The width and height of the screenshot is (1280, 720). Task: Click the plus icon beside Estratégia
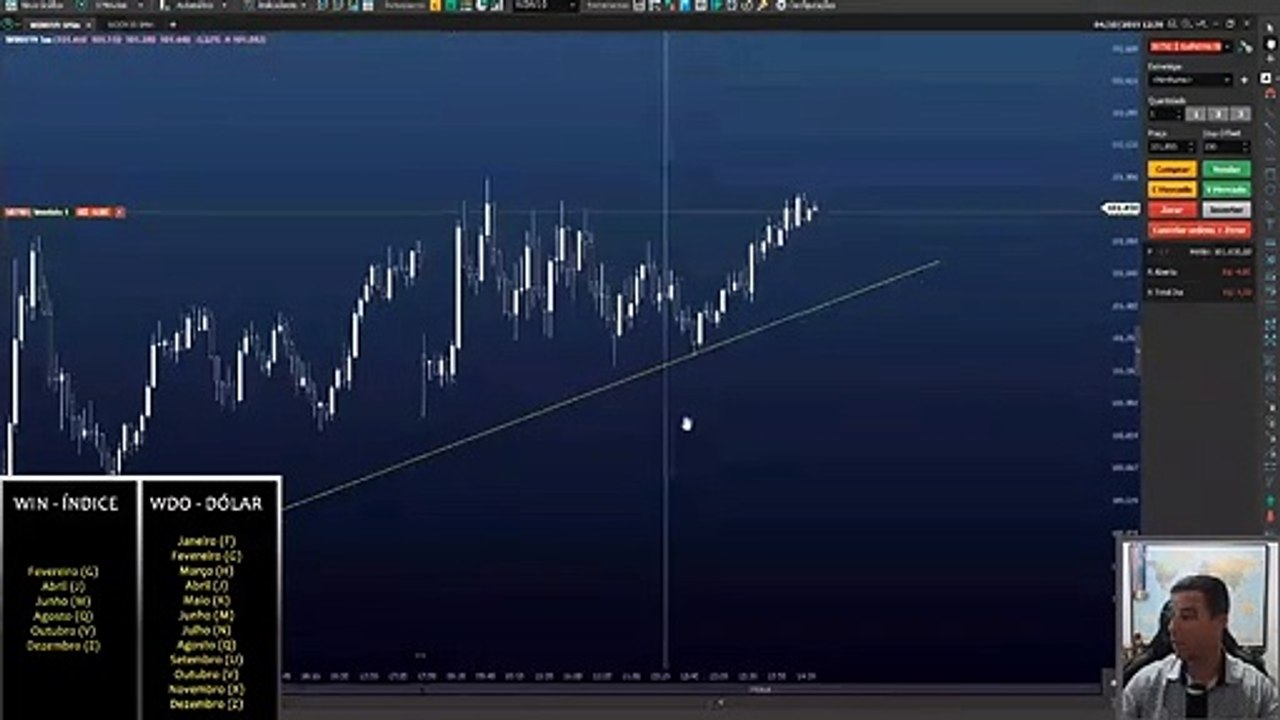point(1244,80)
